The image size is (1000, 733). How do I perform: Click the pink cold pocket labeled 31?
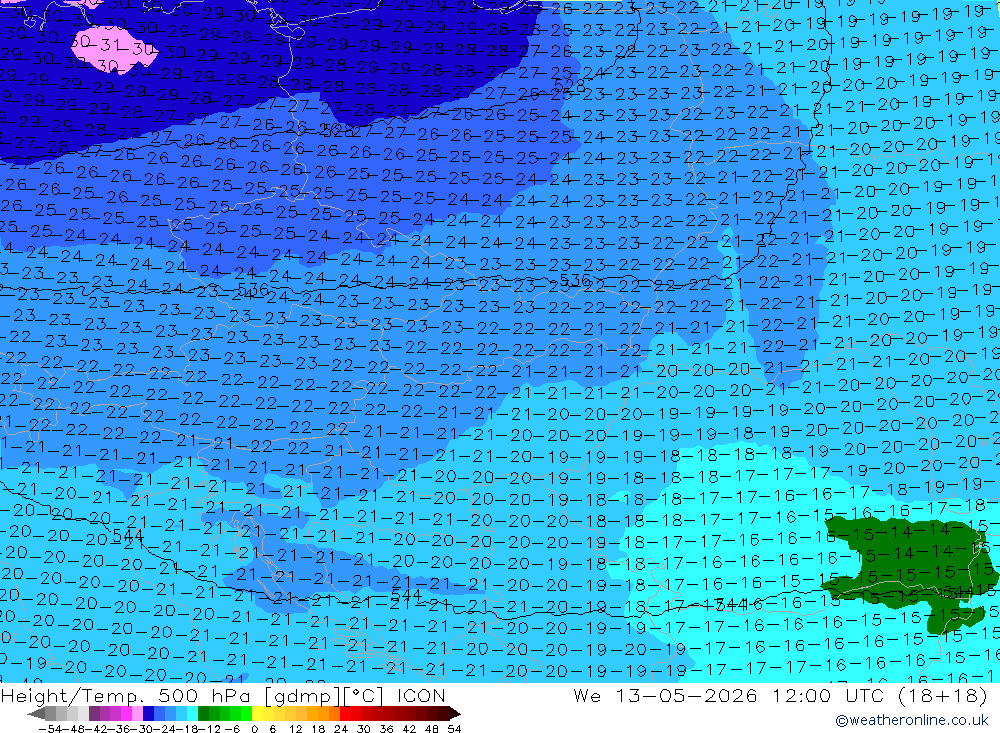pyautogui.click(x=105, y=50)
